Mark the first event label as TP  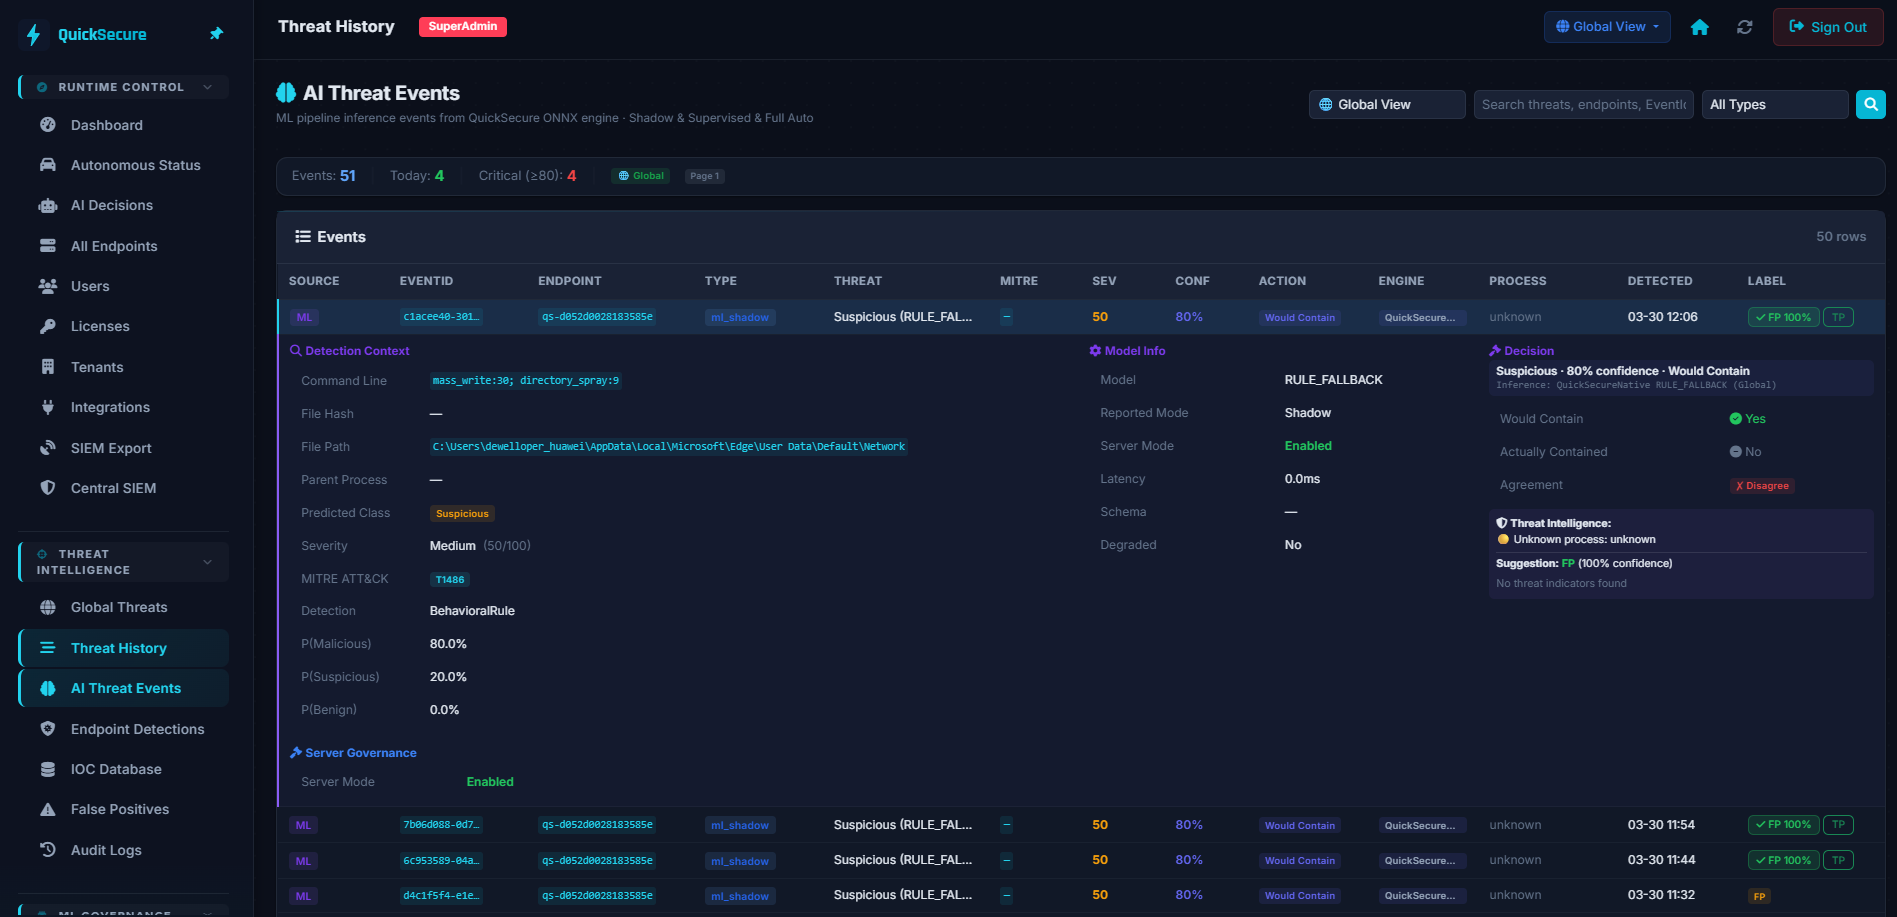pyautogui.click(x=1838, y=316)
